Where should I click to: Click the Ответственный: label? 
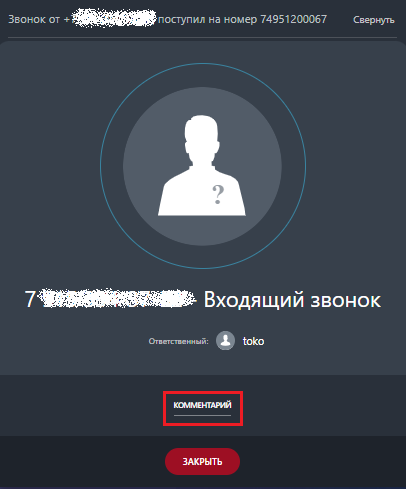tap(179, 341)
